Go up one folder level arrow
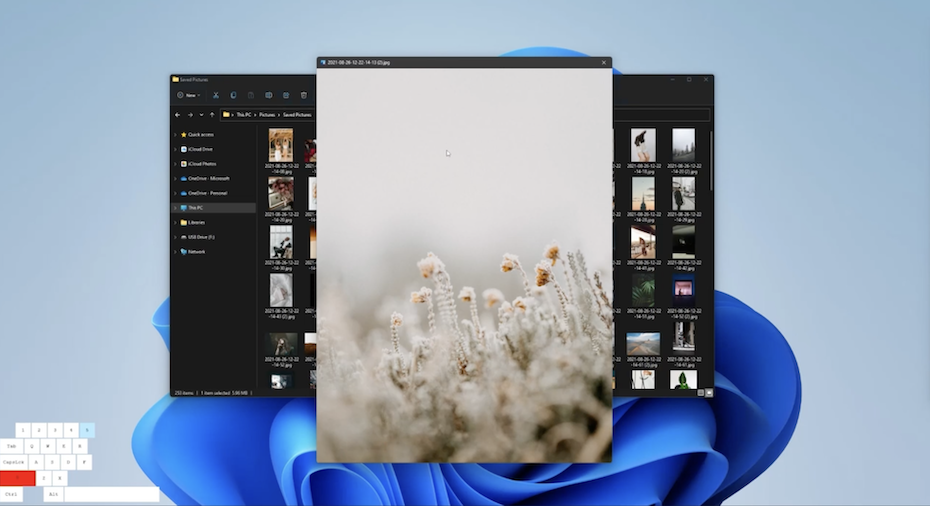 212,115
